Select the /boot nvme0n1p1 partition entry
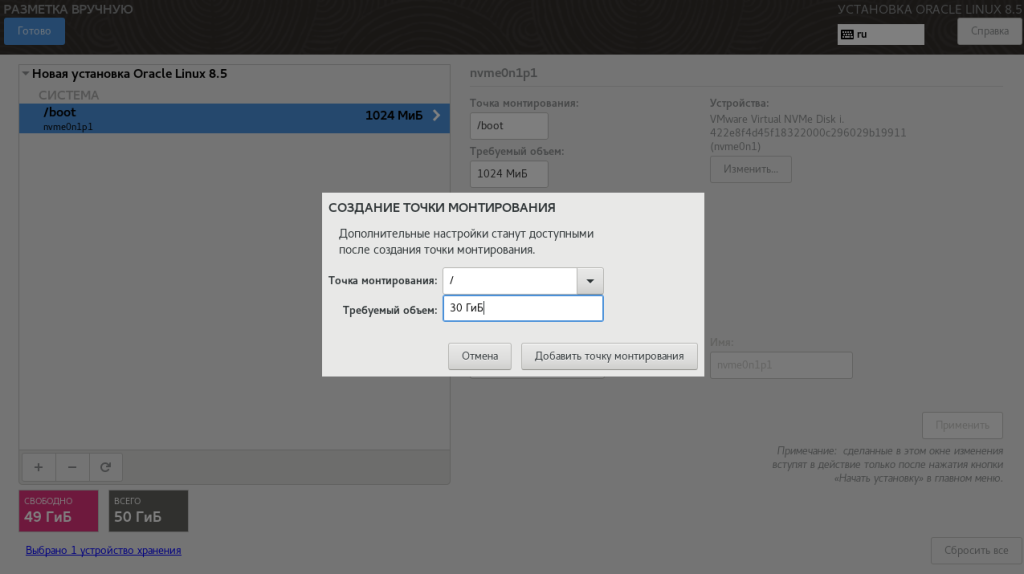Screen dimensions: 1024x574 (234, 118)
